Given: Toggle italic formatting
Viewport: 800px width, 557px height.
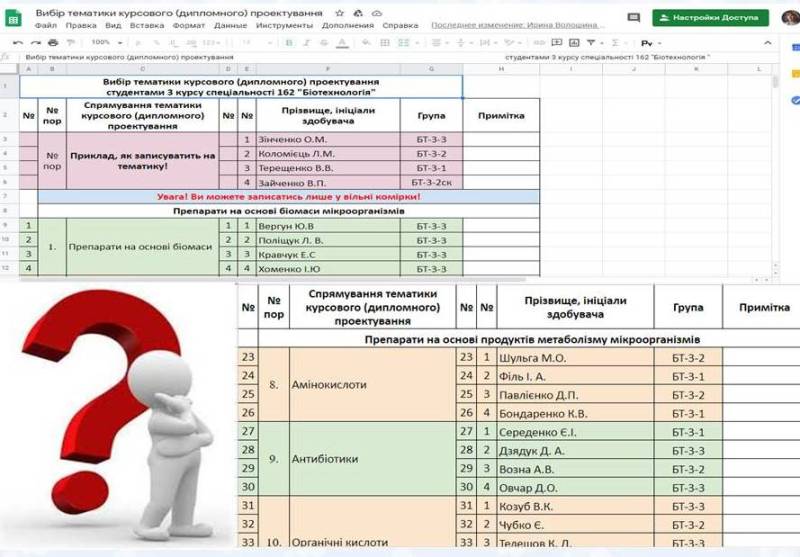Looking at the screenshot, I should [x=307, y=43].
